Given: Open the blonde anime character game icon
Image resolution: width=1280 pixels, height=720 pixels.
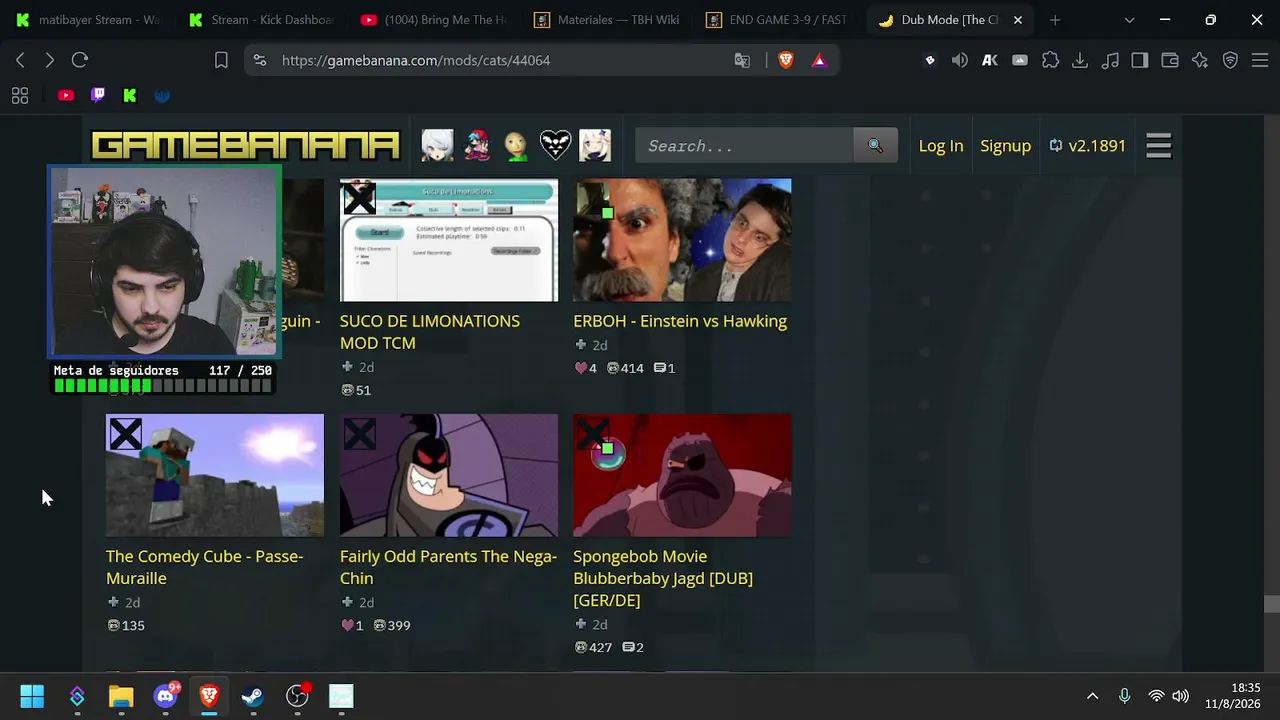Looking at the screenshot, I should [x=595, y=146].
